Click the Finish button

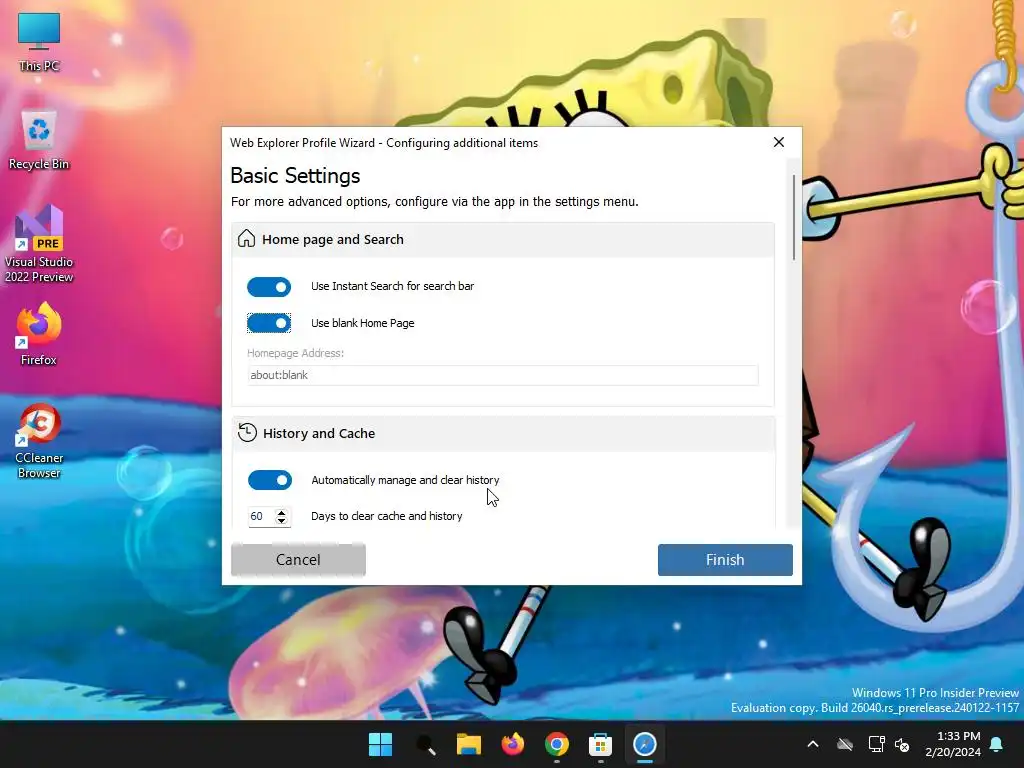click(725, 560)
